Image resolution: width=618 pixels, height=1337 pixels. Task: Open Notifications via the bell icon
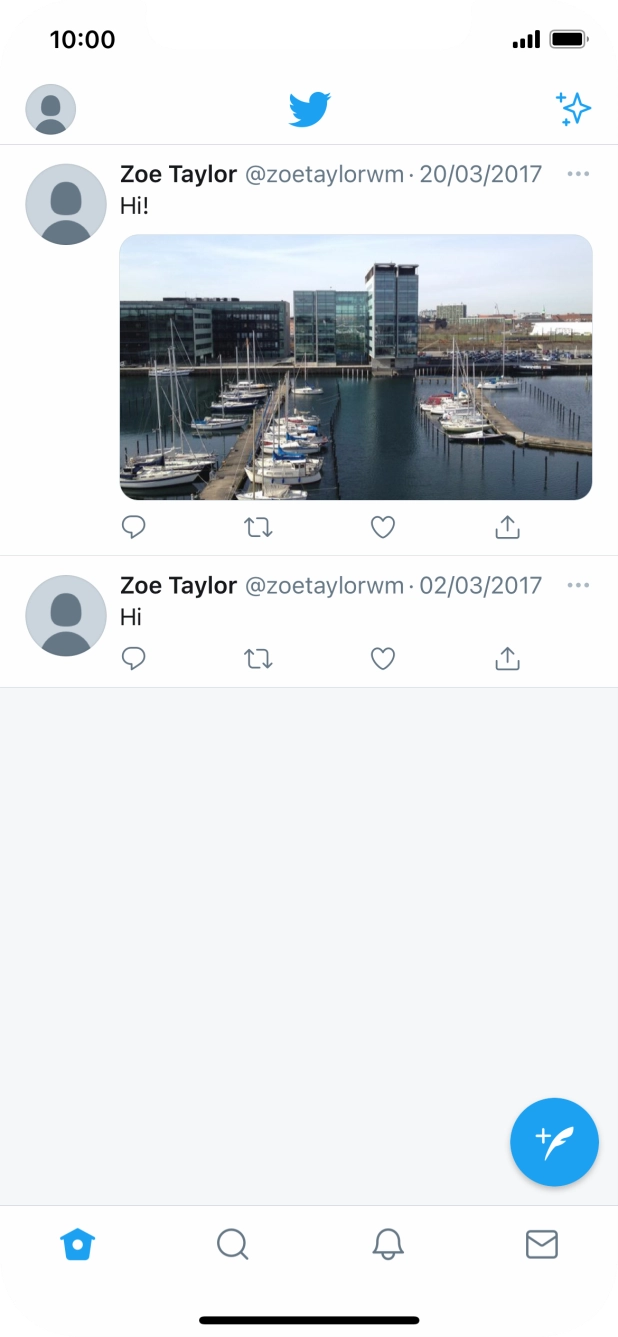point(388,1244)
